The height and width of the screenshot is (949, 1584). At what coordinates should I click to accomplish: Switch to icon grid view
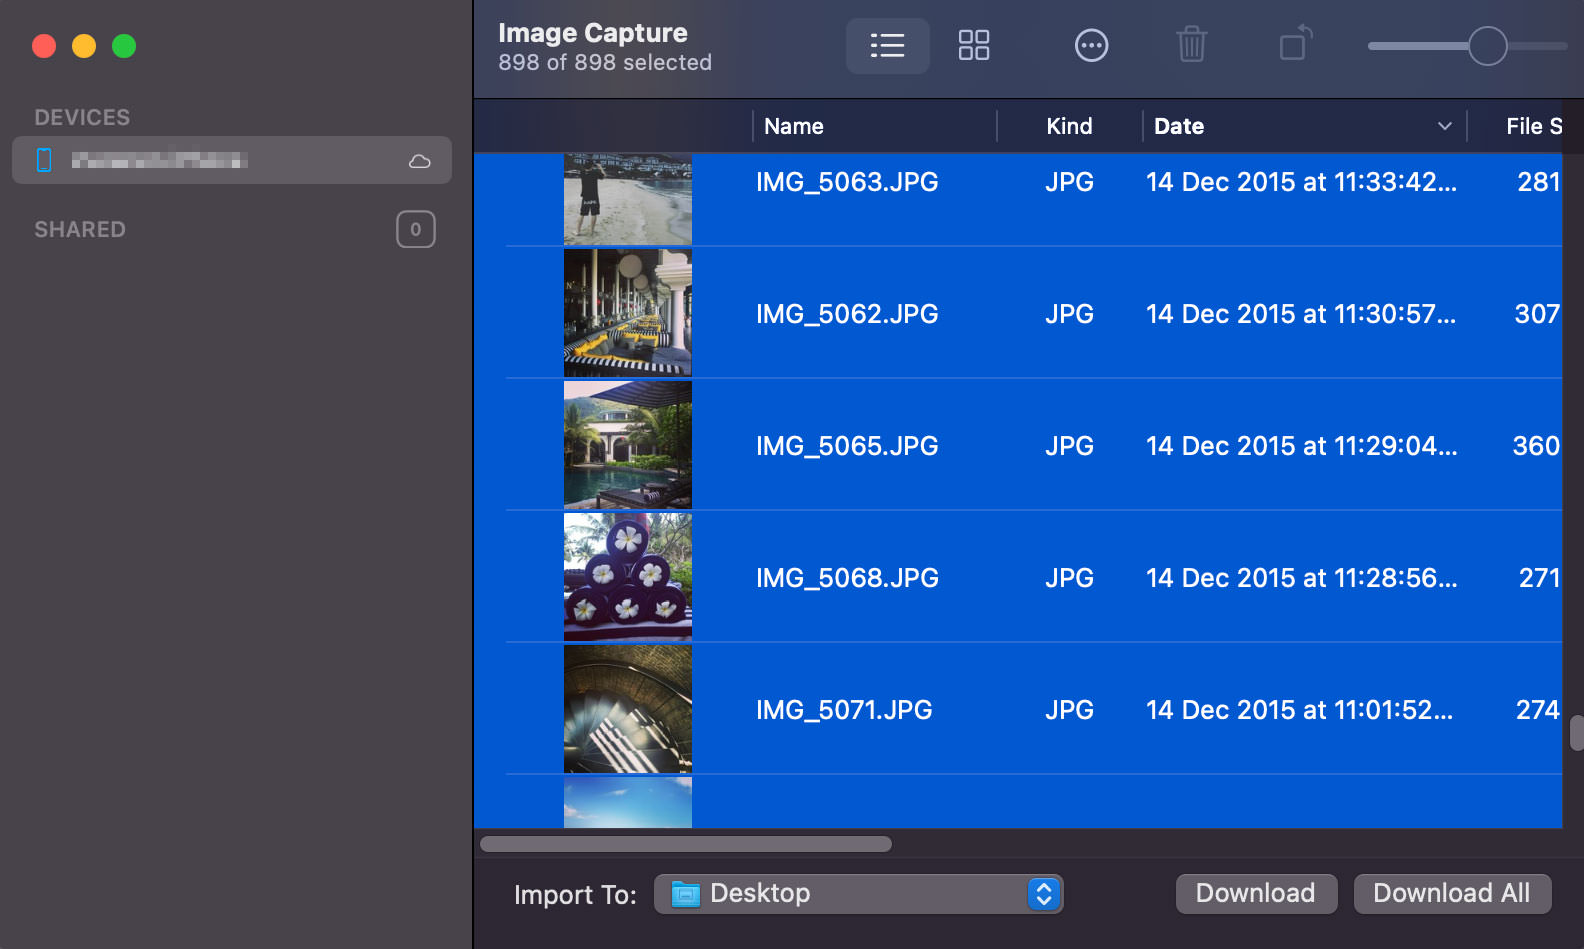coord(974,46)
